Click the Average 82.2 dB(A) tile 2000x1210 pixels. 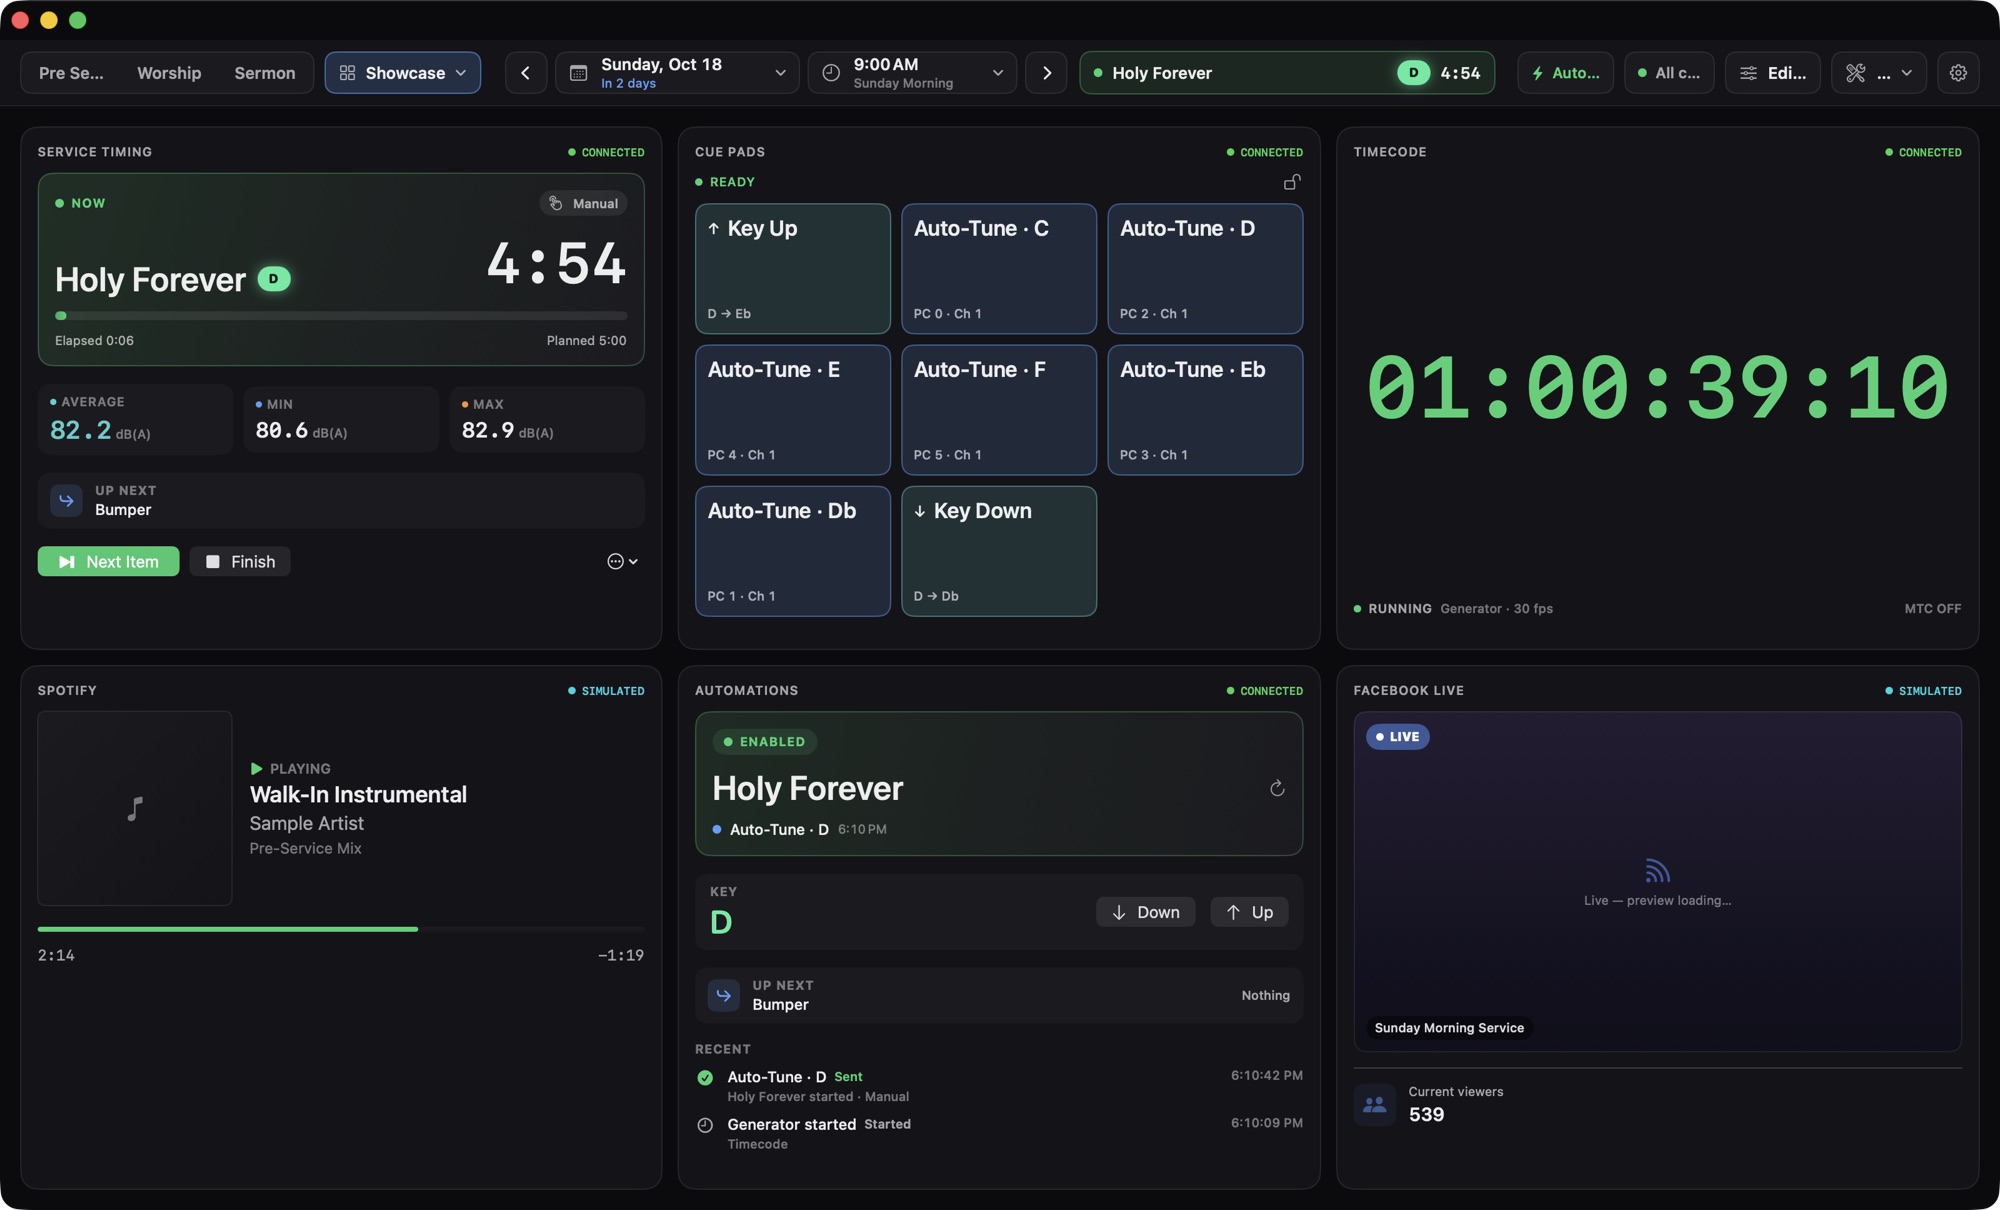tap(135, 419)
